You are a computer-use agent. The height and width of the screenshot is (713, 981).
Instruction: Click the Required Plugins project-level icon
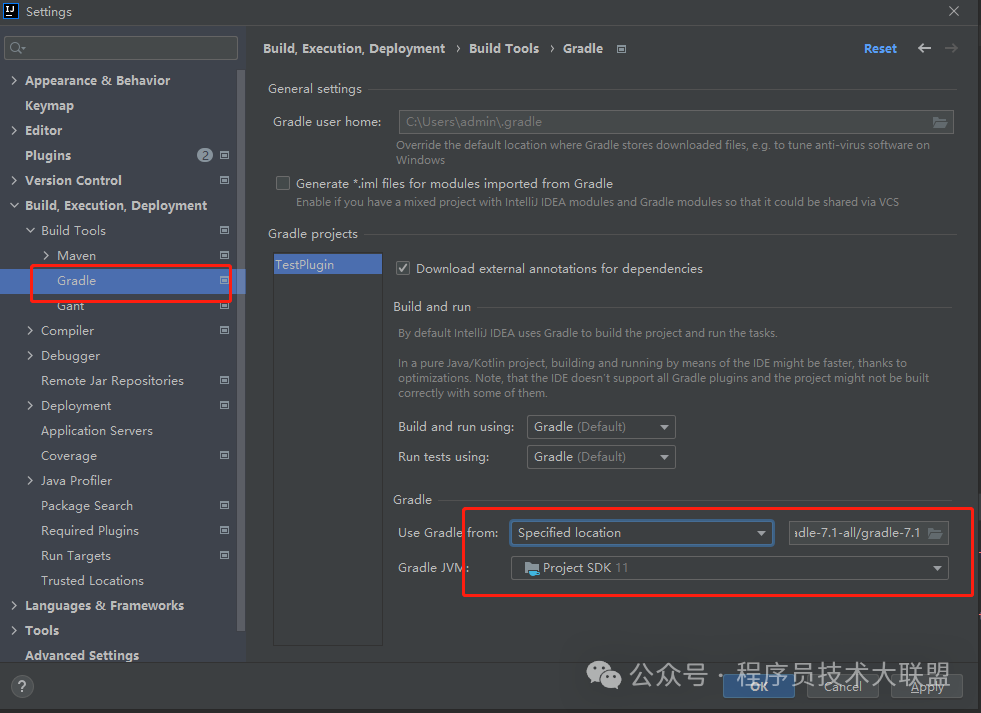pyautogui.click(x=225, y=530)
